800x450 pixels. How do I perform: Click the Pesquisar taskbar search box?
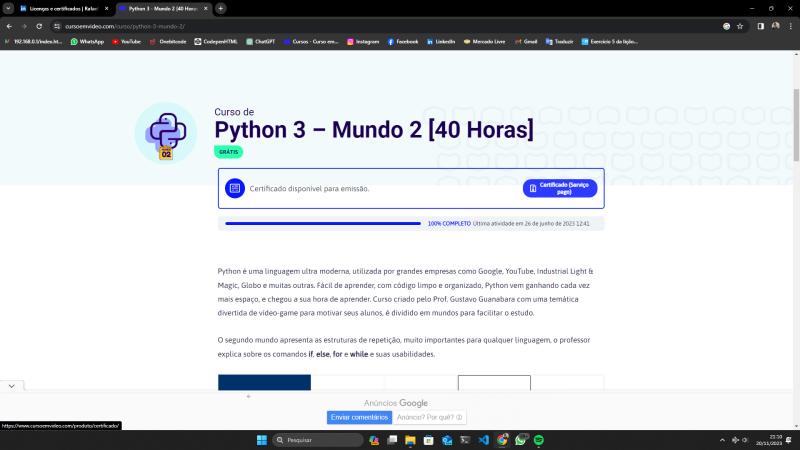click(317, 440)
